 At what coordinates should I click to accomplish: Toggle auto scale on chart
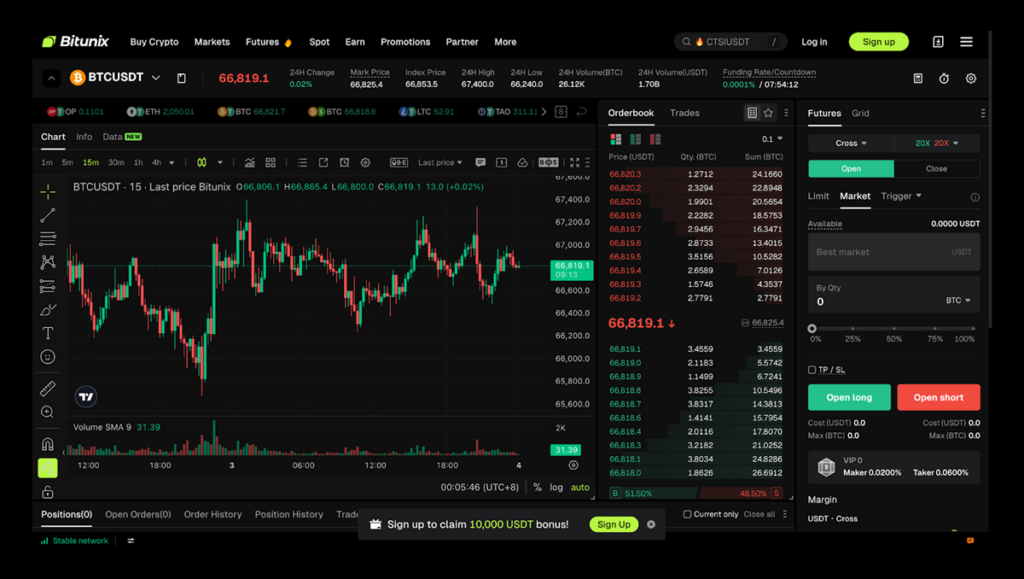[x=580, y=487]
